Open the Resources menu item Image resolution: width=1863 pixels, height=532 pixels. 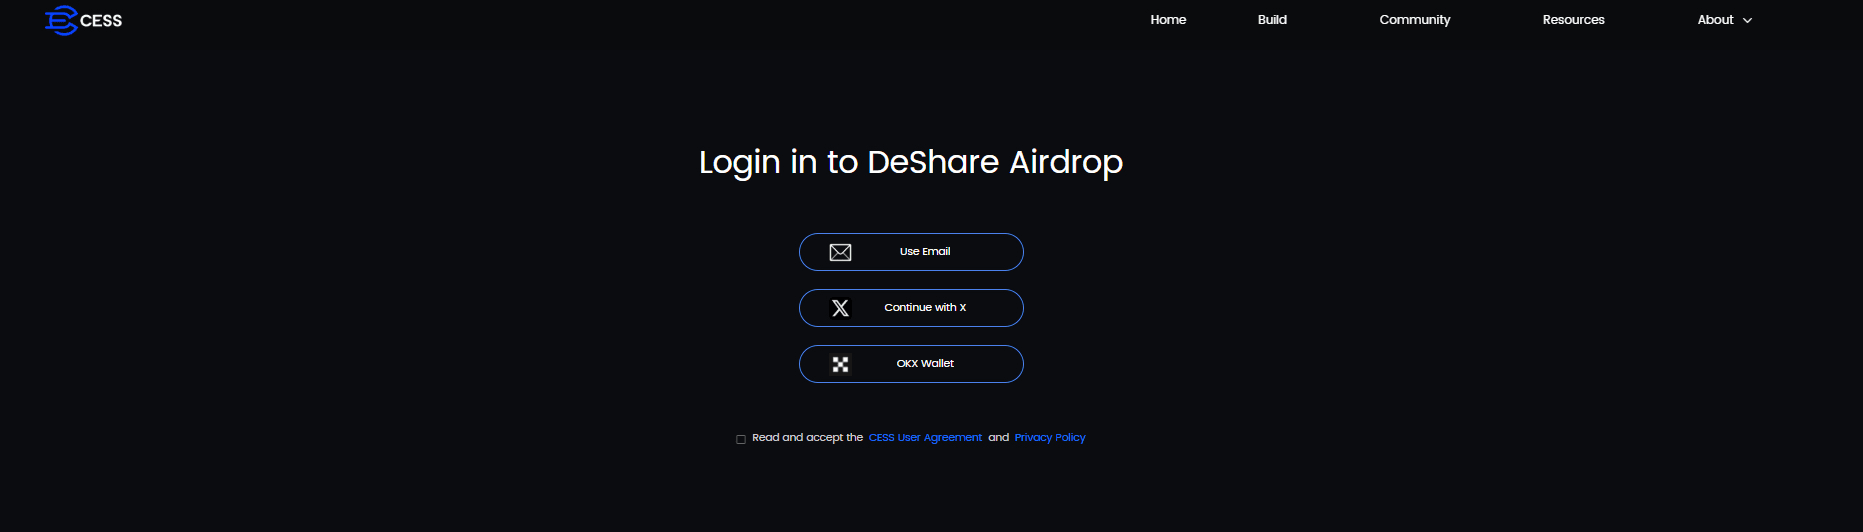pyautogui.click(x=1573, y=20)
